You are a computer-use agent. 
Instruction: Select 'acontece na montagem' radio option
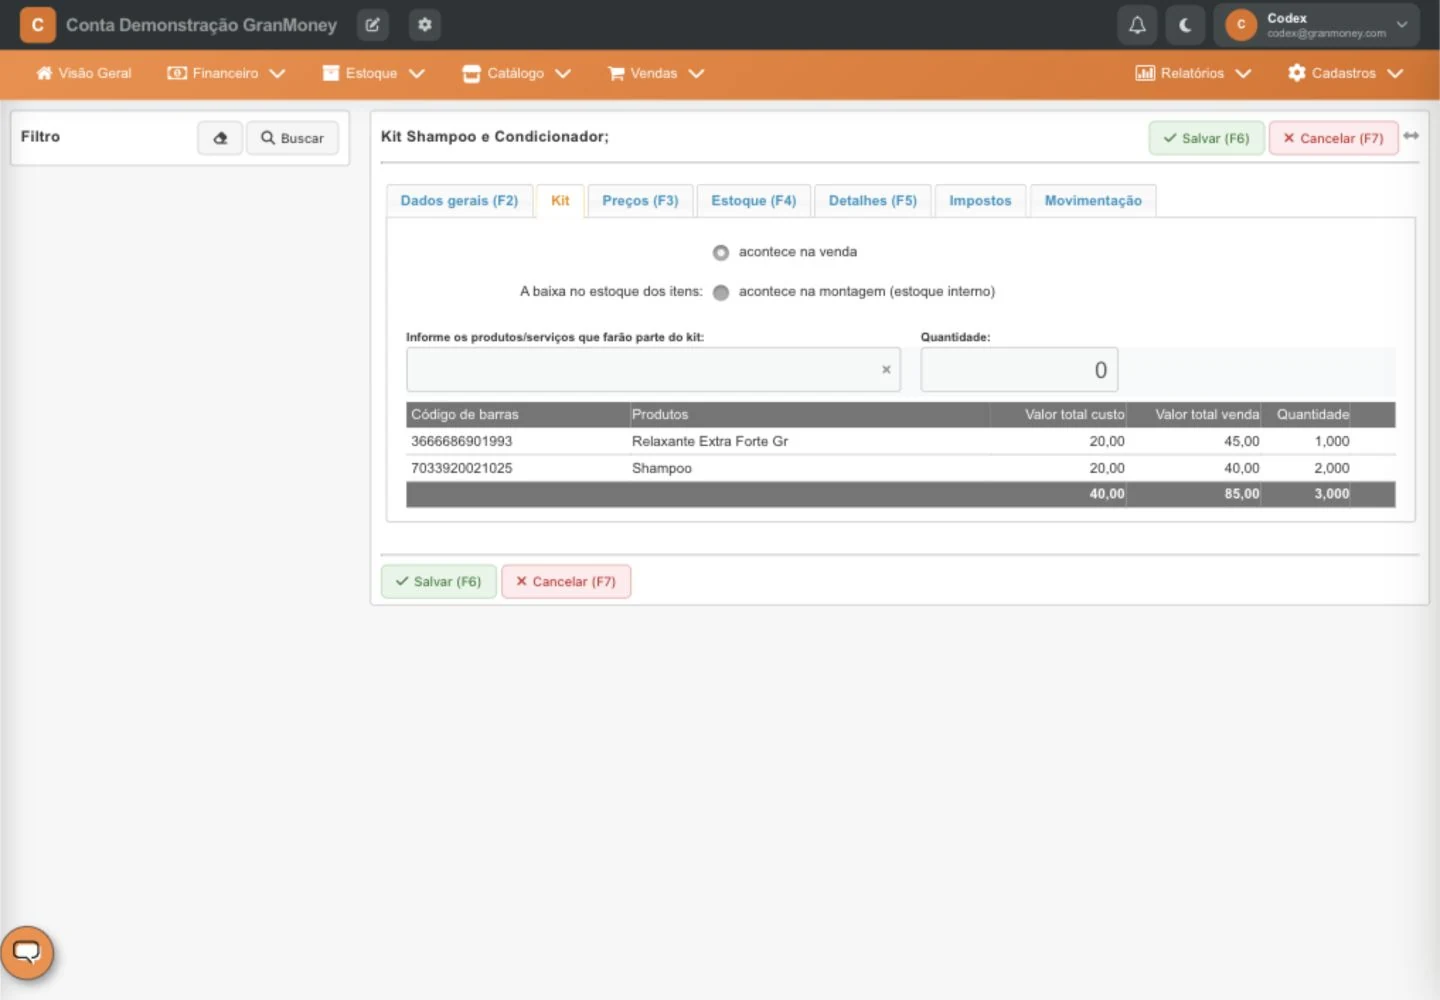721,293
